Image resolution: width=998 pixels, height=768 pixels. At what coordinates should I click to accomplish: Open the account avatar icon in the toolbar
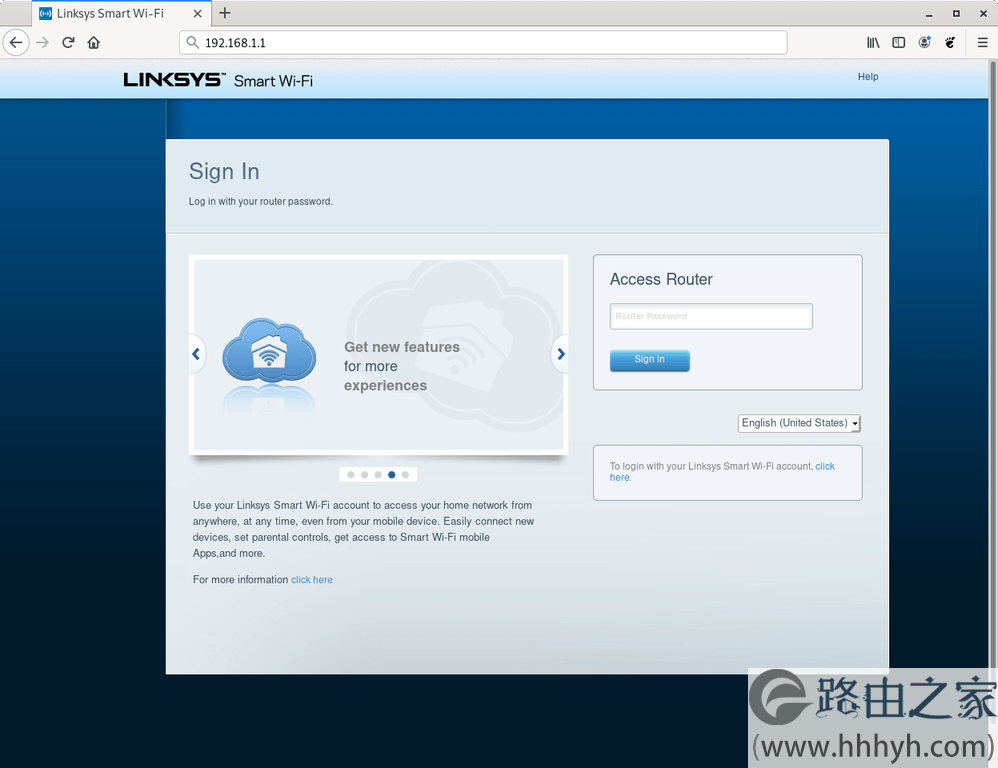[x=924, y=43]
